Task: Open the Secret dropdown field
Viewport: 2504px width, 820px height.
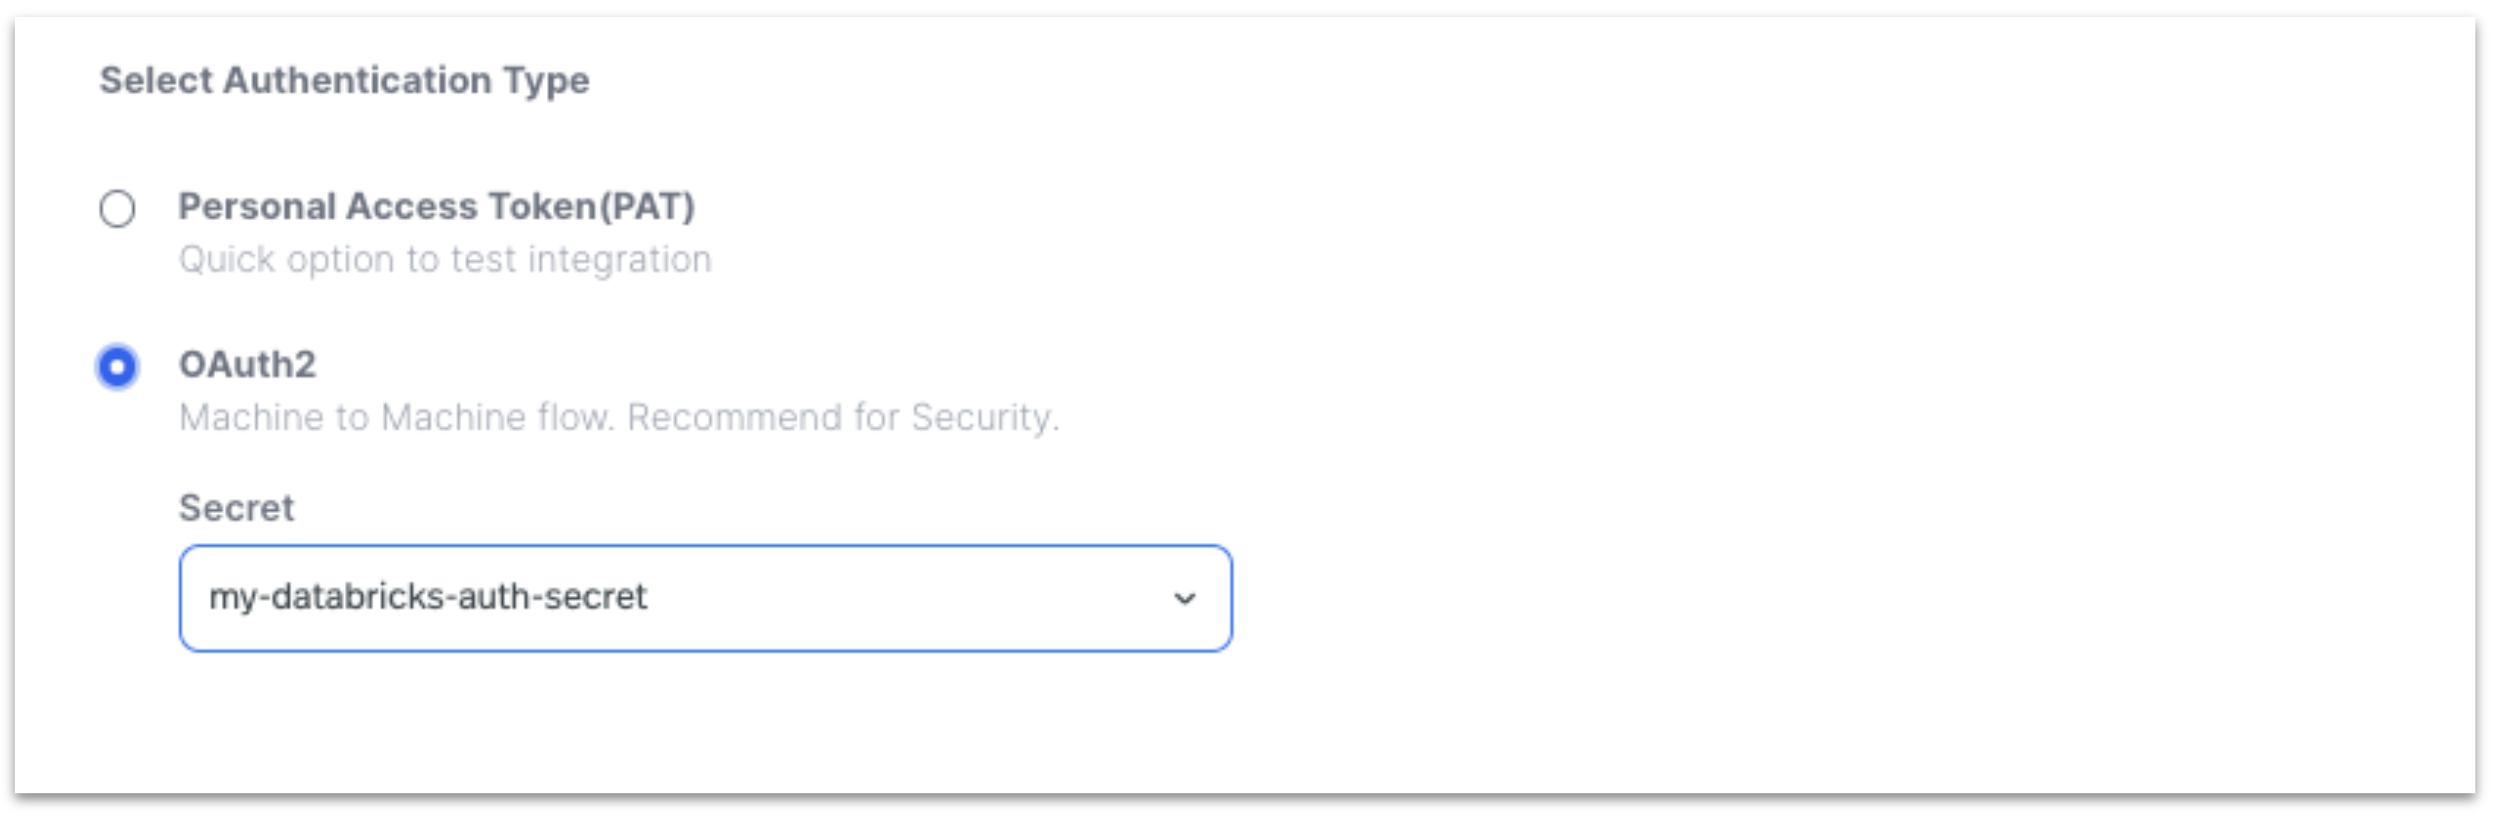Action: click(x=705, y=598)
